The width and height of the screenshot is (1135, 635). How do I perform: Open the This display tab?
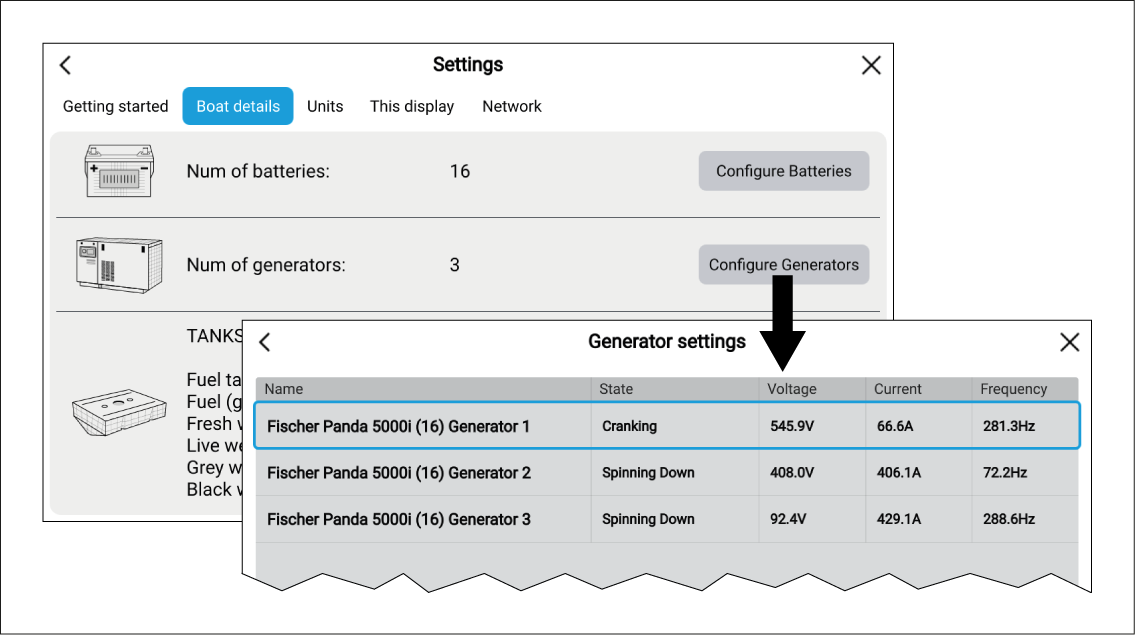pos(412,106)
